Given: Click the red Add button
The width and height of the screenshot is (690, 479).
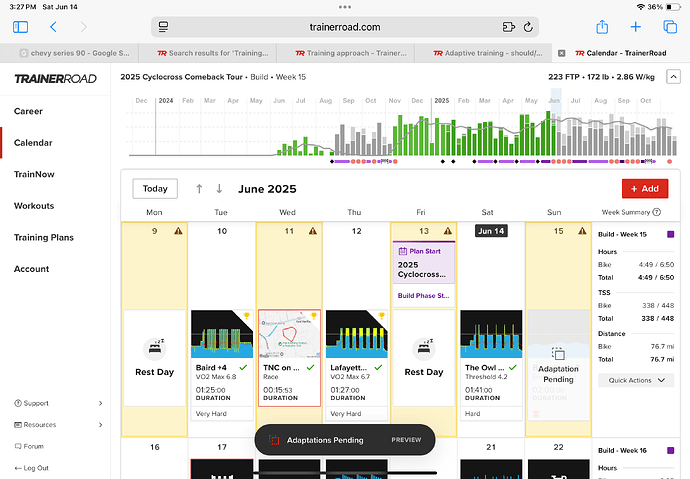Looking at the screenshot, I should click(x=645, y=189).
